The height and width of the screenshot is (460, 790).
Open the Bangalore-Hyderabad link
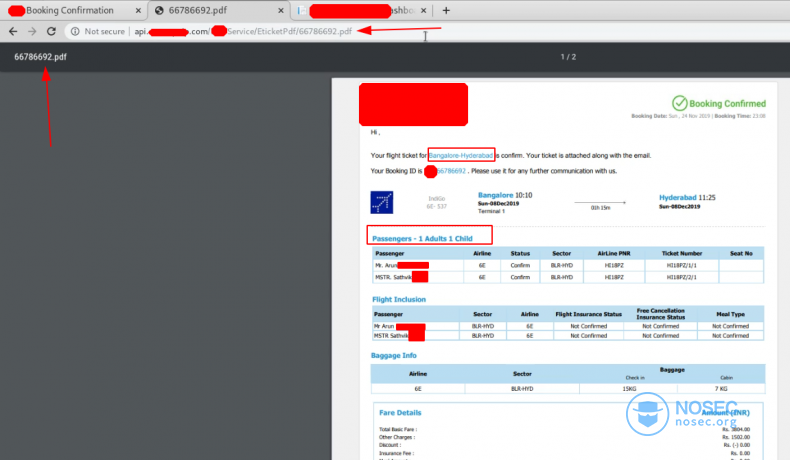[461, 155]
